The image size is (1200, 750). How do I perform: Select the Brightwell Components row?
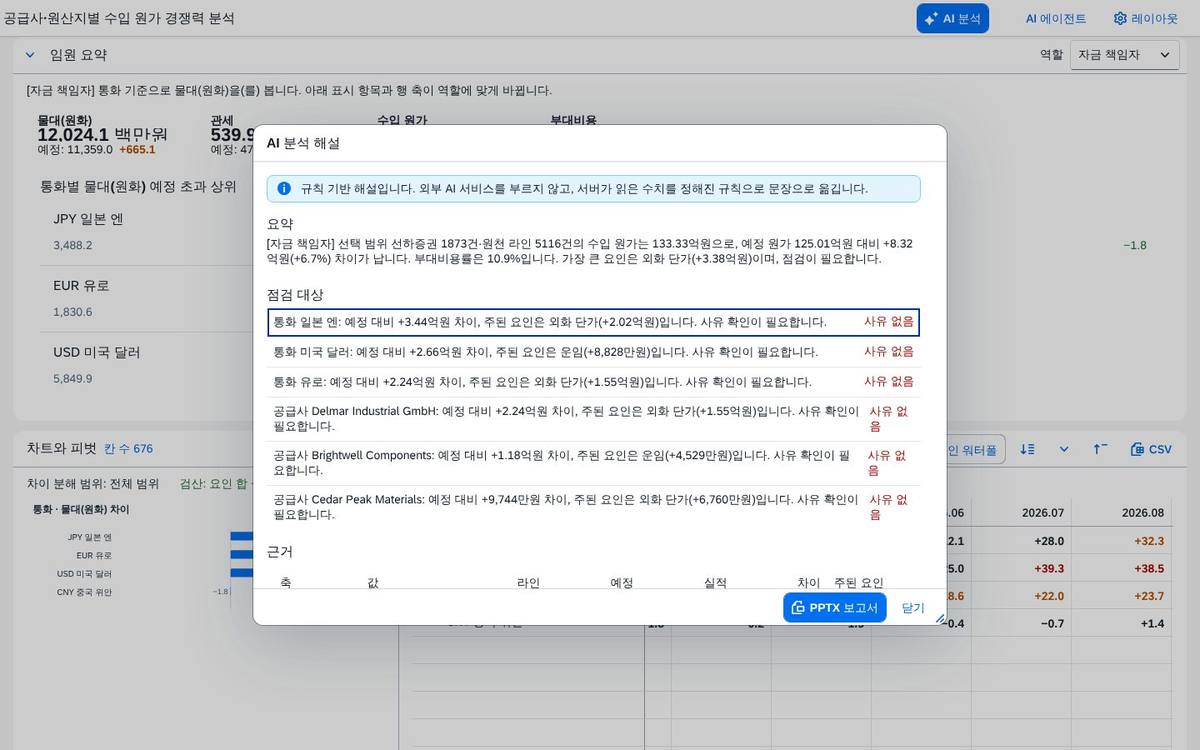tap(593, 463)
